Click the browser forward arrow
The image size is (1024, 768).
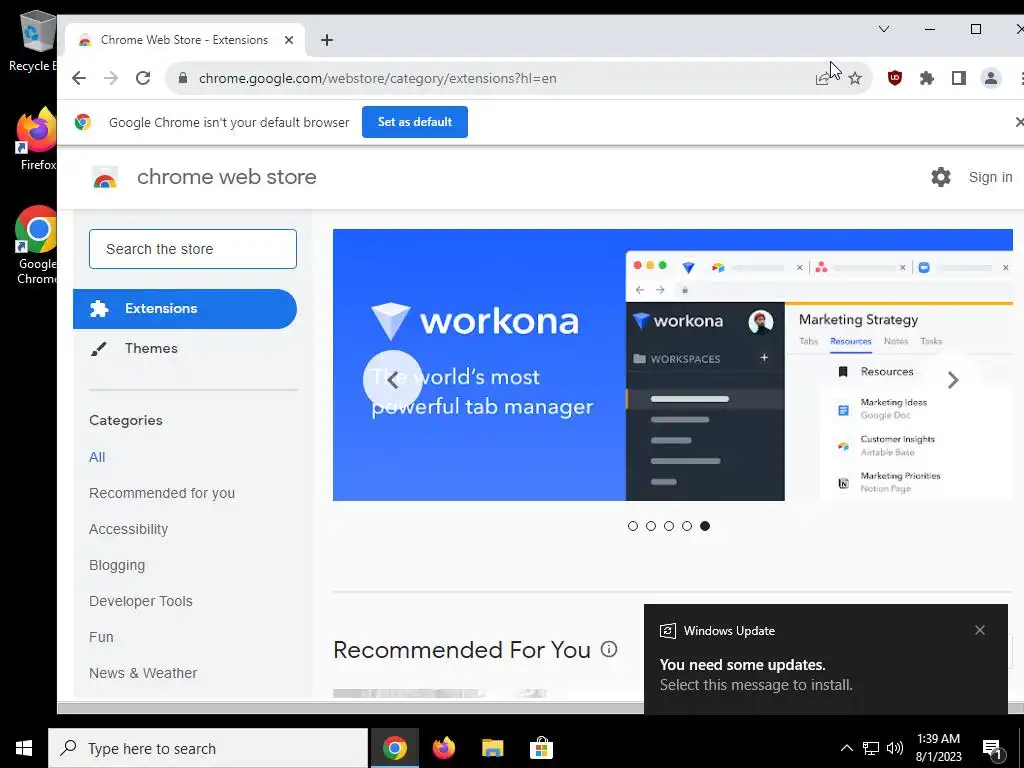[111, 78]
